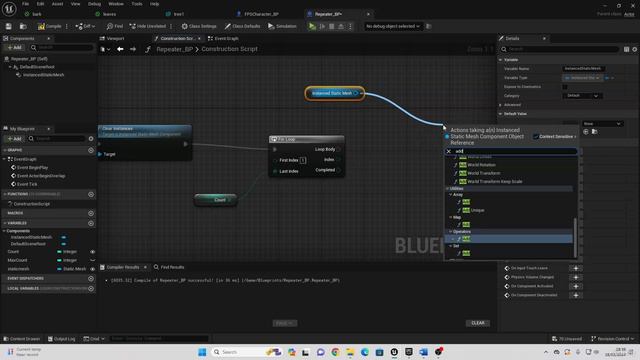Collapse the Utilities category in action menu
Screen dimensions: 640x360
coord(448,189)
